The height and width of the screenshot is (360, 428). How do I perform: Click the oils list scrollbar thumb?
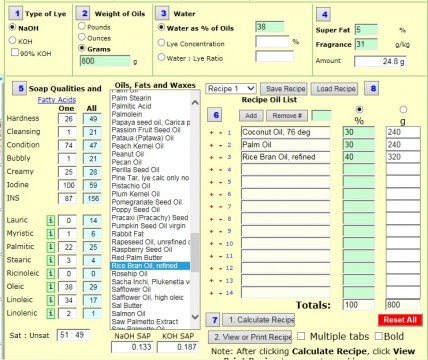point(195,252)
